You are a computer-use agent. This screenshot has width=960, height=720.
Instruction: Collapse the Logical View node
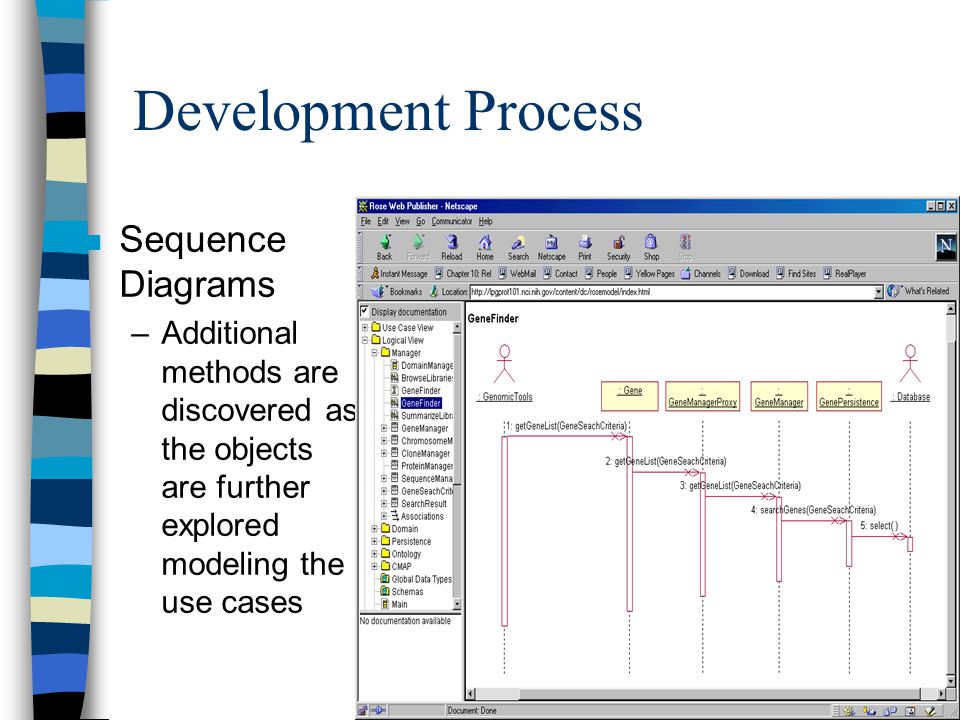[365, 340]
